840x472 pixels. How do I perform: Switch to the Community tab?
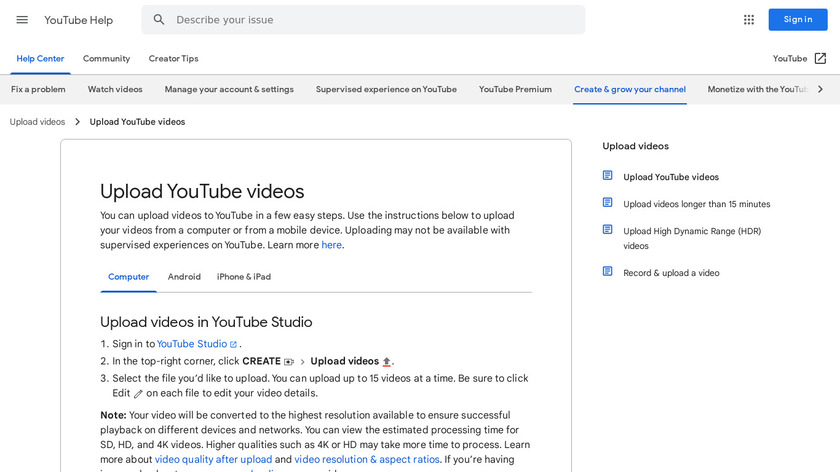[106, 58]
